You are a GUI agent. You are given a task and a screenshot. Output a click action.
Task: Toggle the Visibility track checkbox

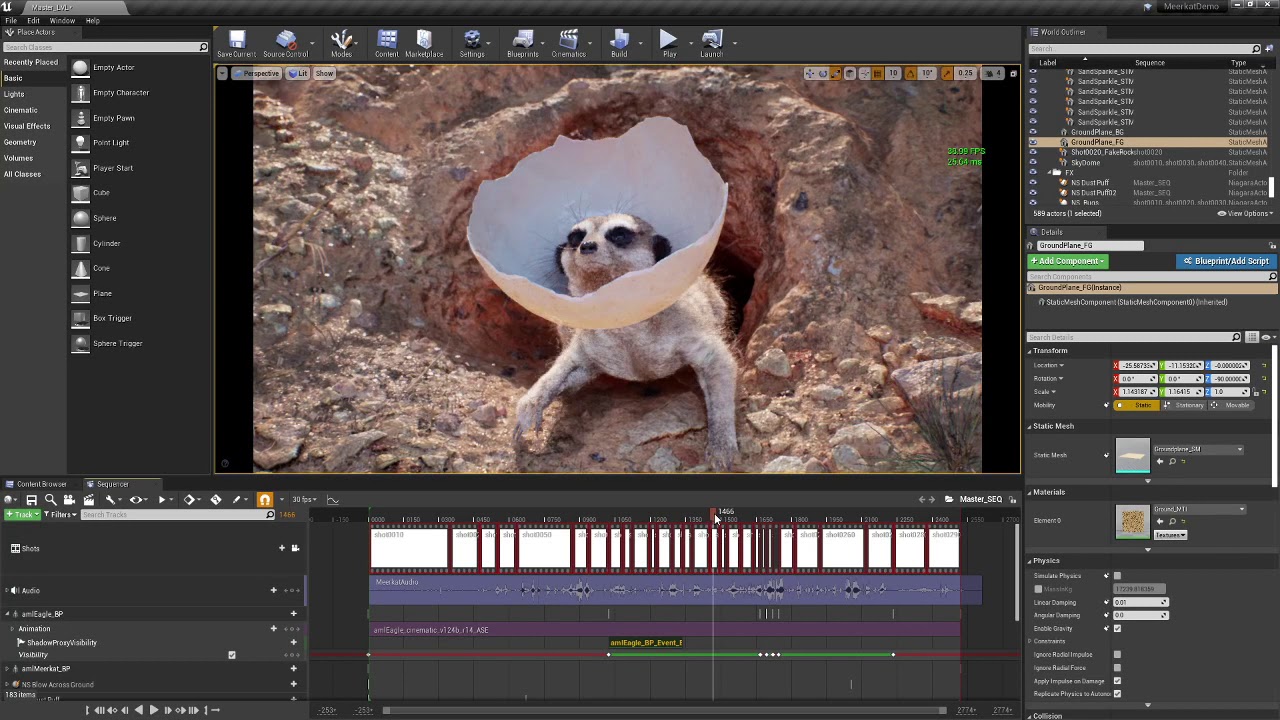tap(232, 655)
